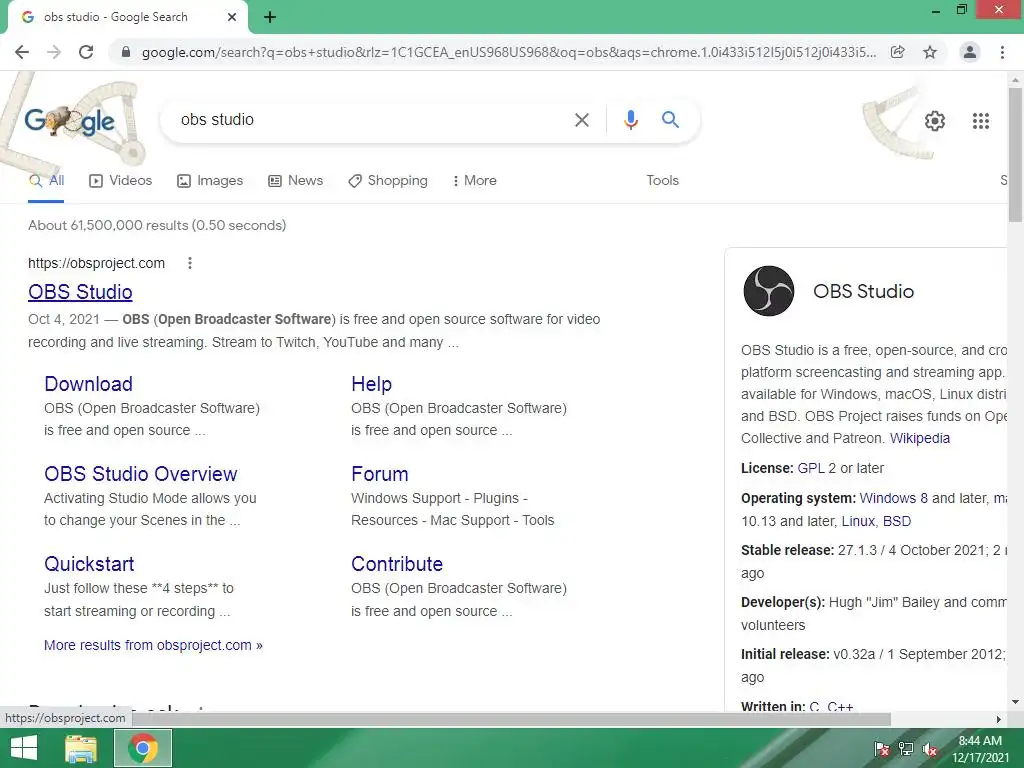Bookmark this page with the star icon
1024x768 pixels.
click(930, 52)
